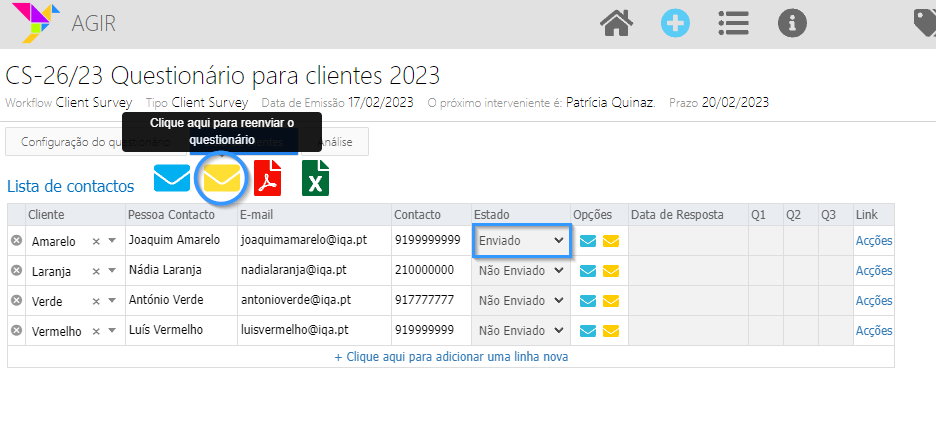
Task: Click the Cliente column header
Action: pyautogui.click(x=75, y=215)
